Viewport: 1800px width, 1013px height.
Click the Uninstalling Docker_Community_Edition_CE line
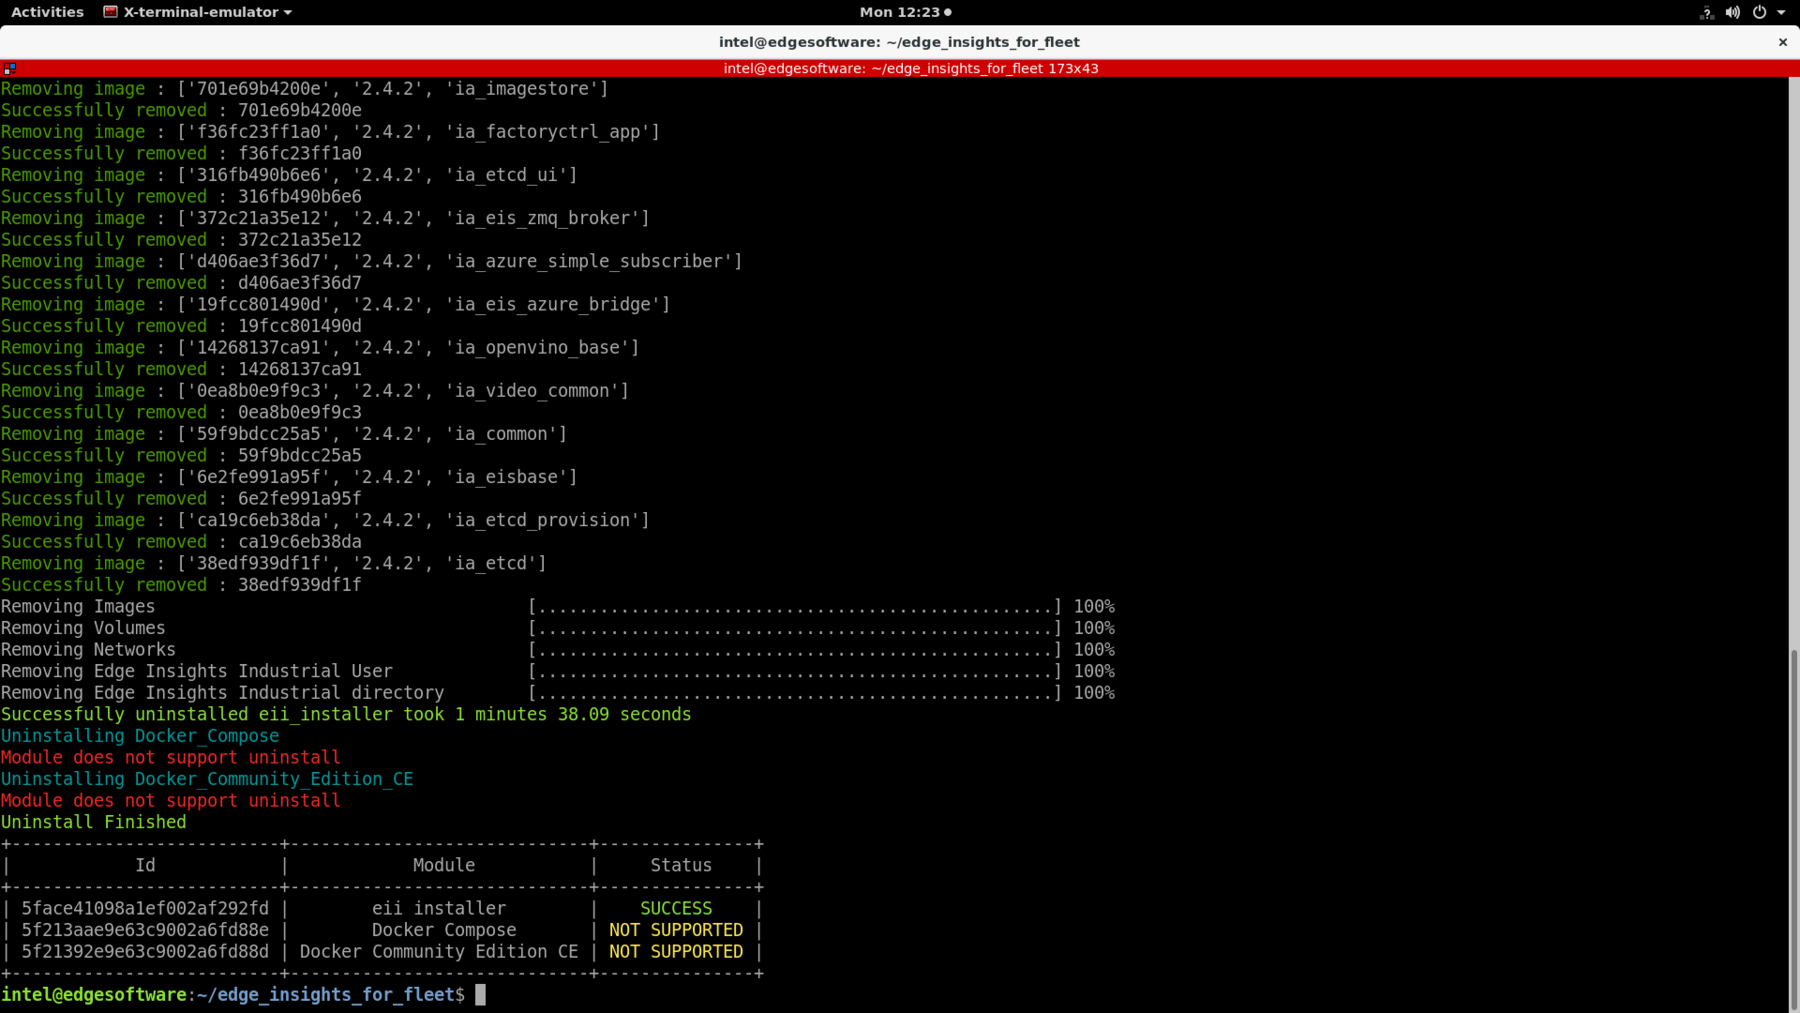pos(207,779)
